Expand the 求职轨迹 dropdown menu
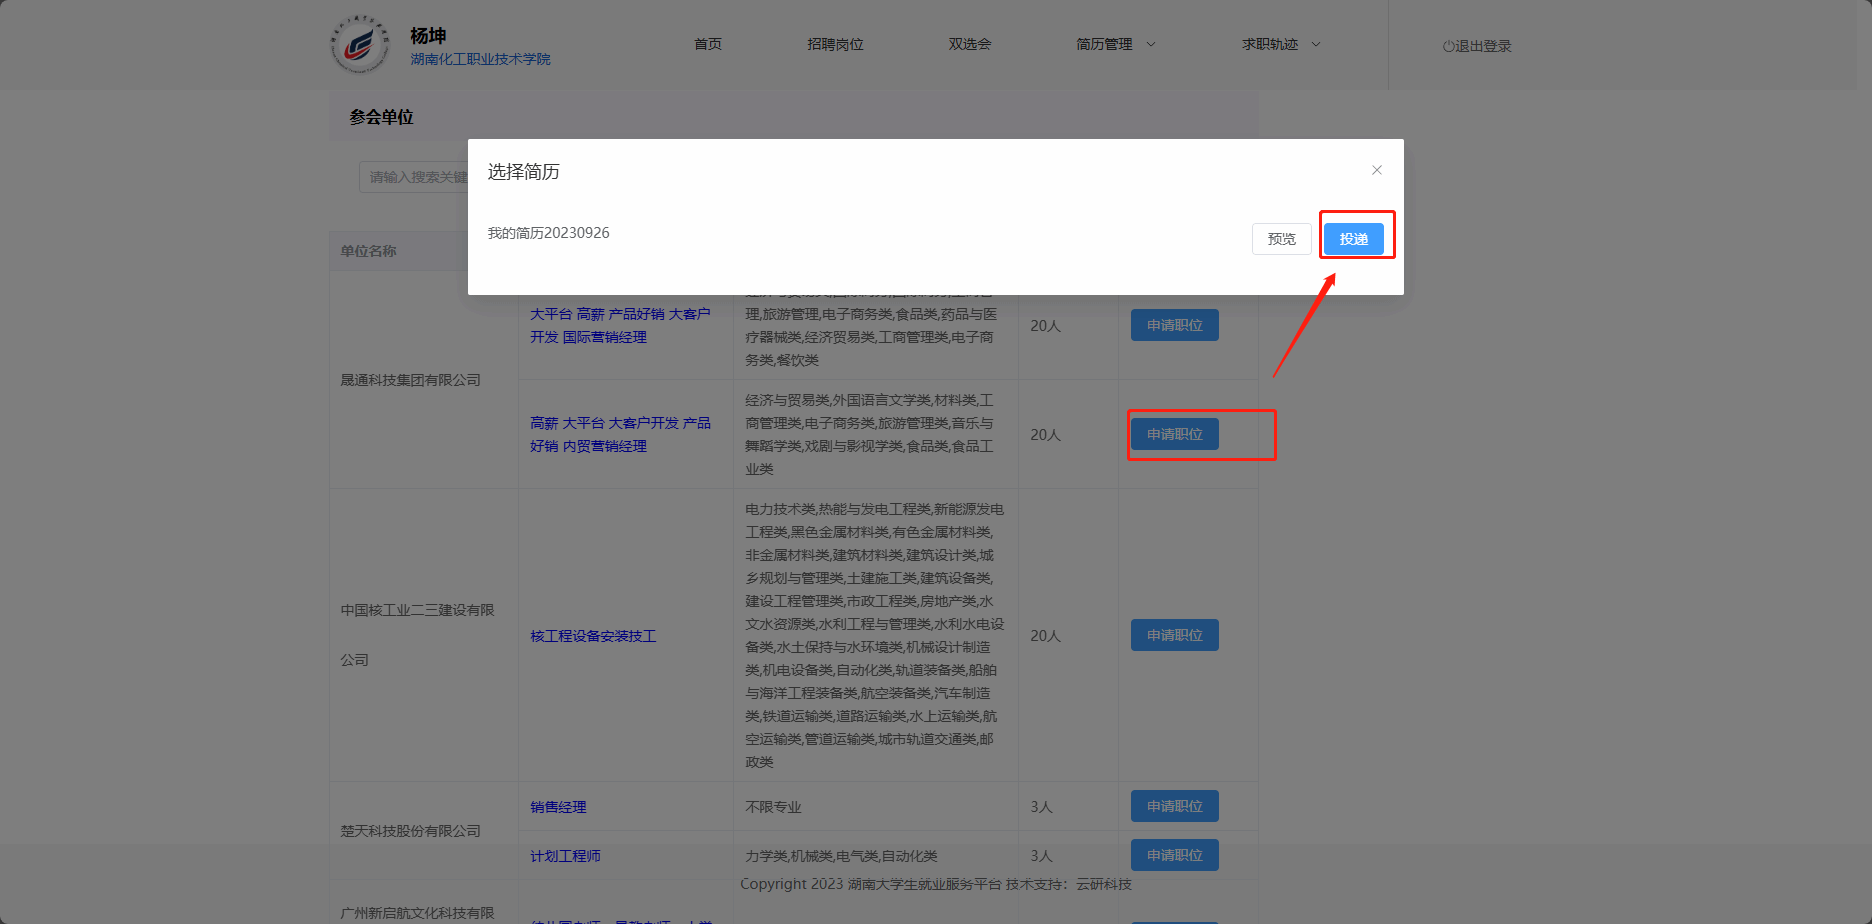 1281,44
